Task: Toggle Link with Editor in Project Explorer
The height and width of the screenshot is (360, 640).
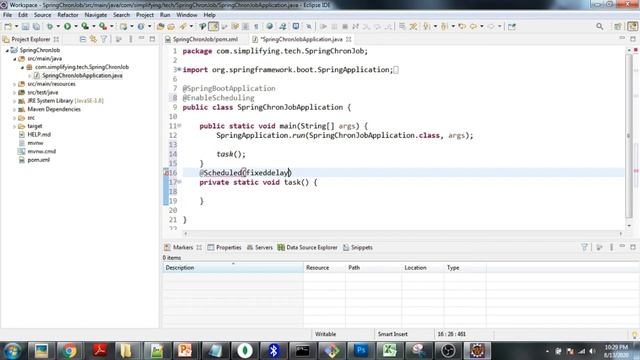Action: (93, 39)
